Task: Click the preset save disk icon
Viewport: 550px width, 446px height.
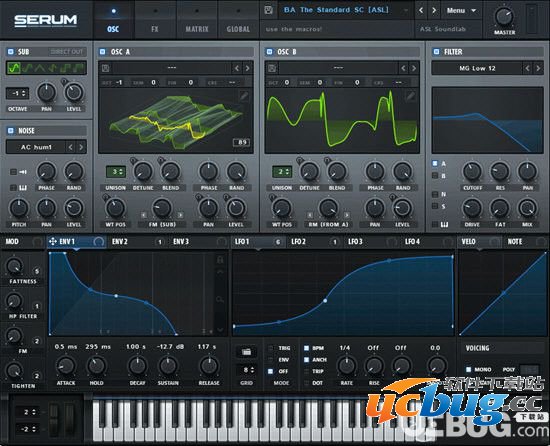Action: tap(268, 10)
